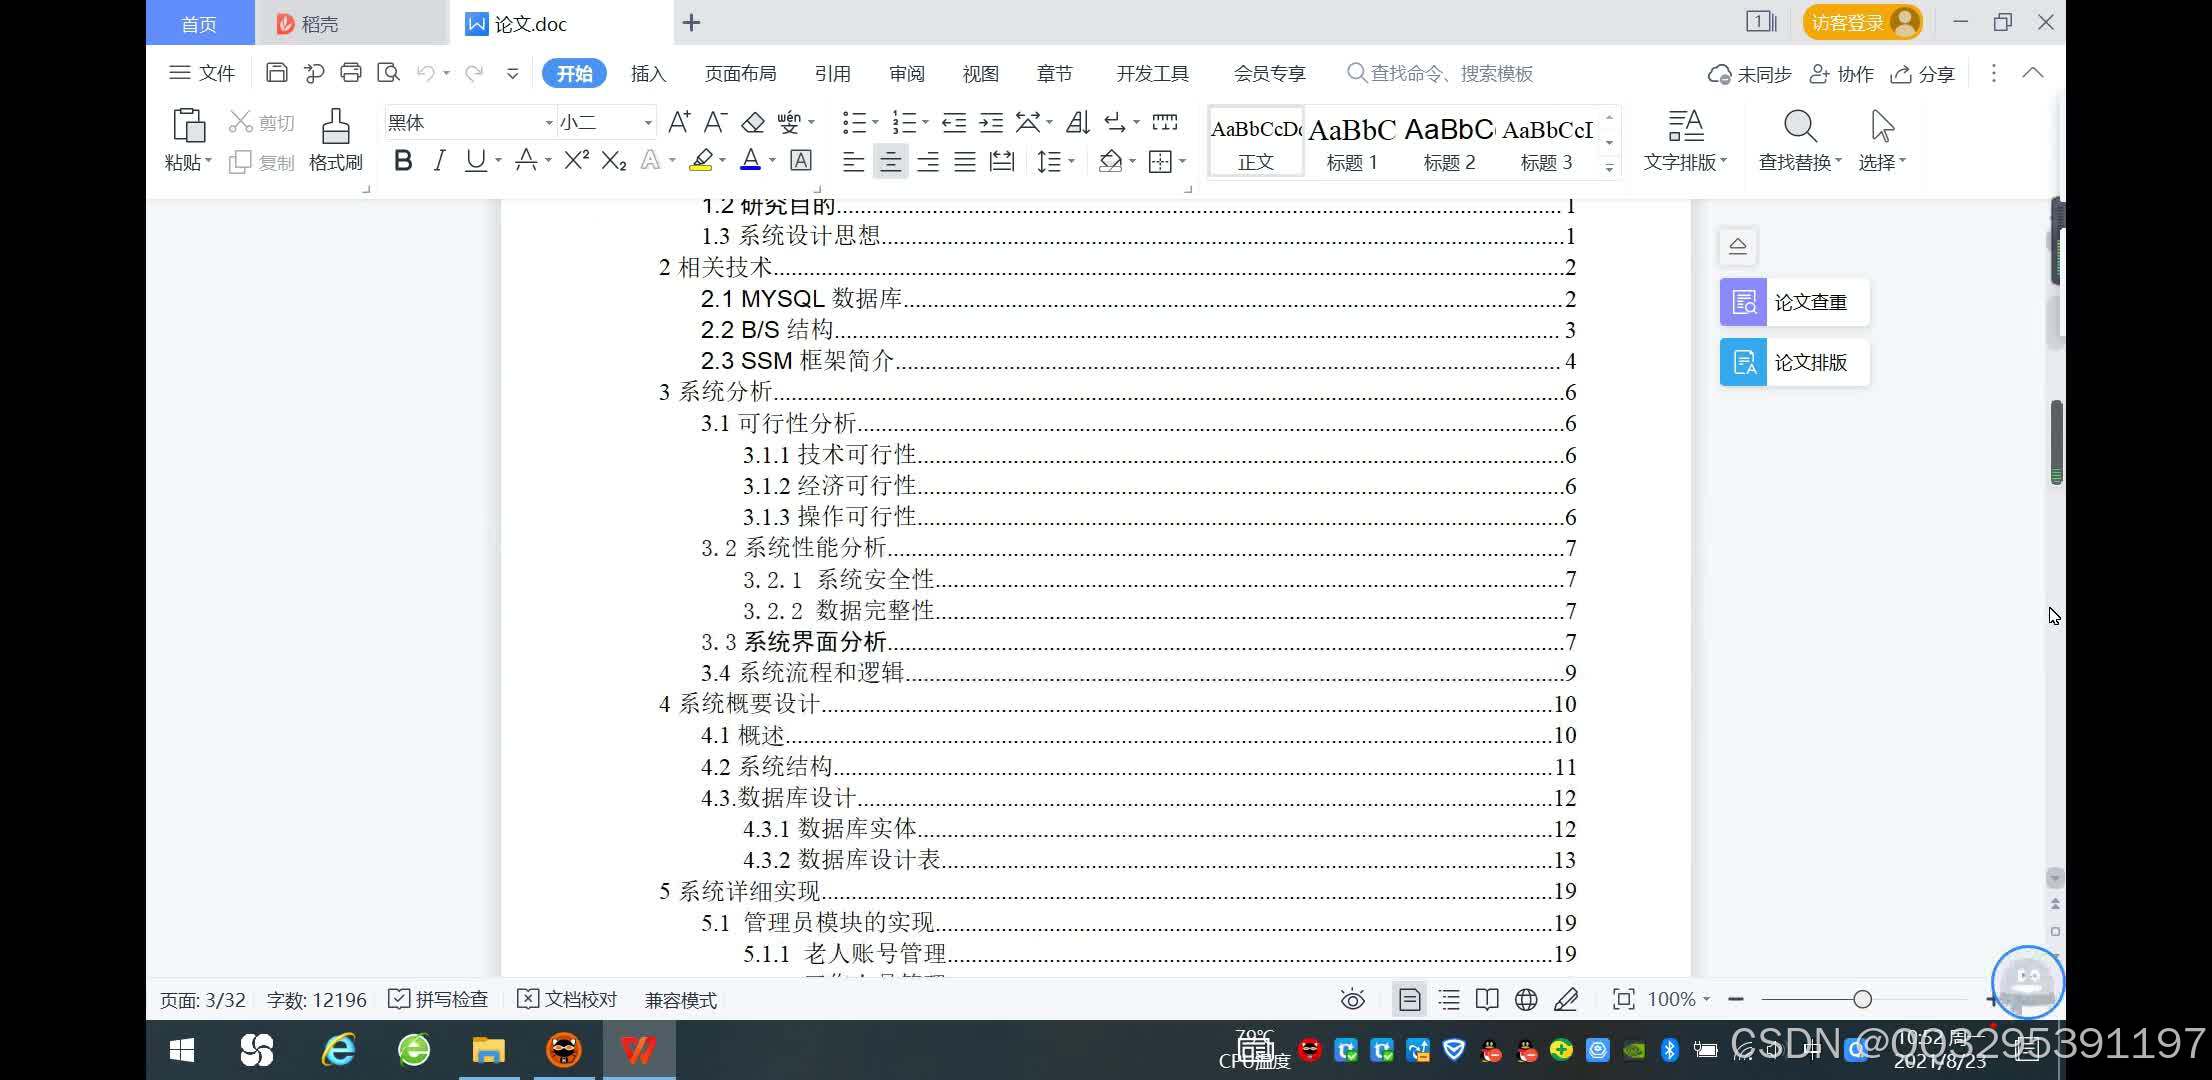The height and width of the screenshot is (1080, 2212).
Task: Expand line spacing dropdown
Action: 1071,161
